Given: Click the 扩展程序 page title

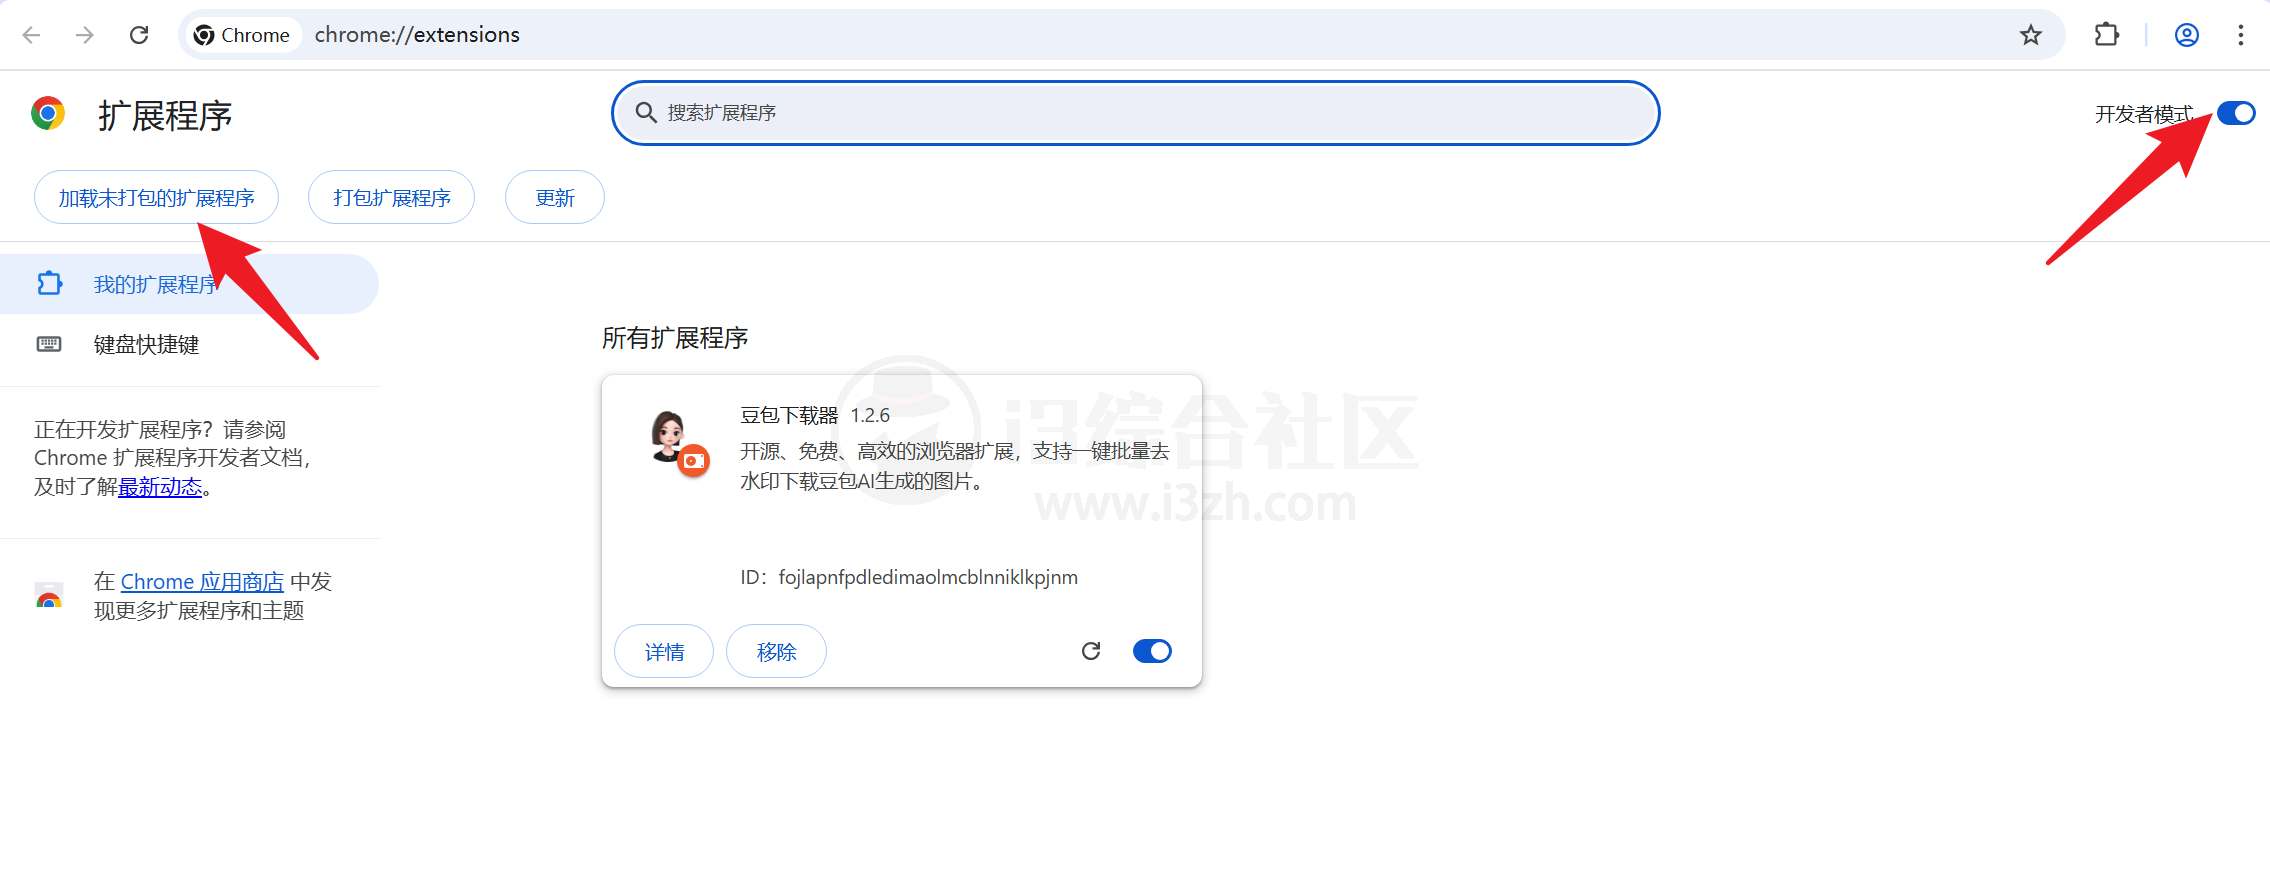Looking at the screenshot, I should coord(165,116).
